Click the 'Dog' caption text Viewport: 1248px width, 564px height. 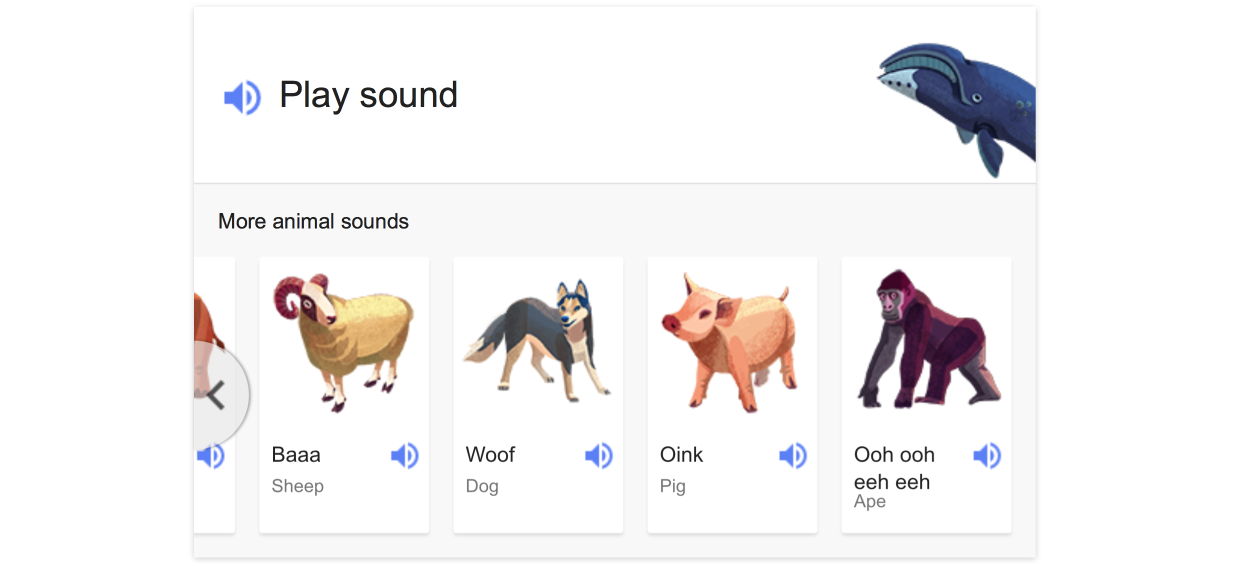pyautogui.click(x=482, y=487)
